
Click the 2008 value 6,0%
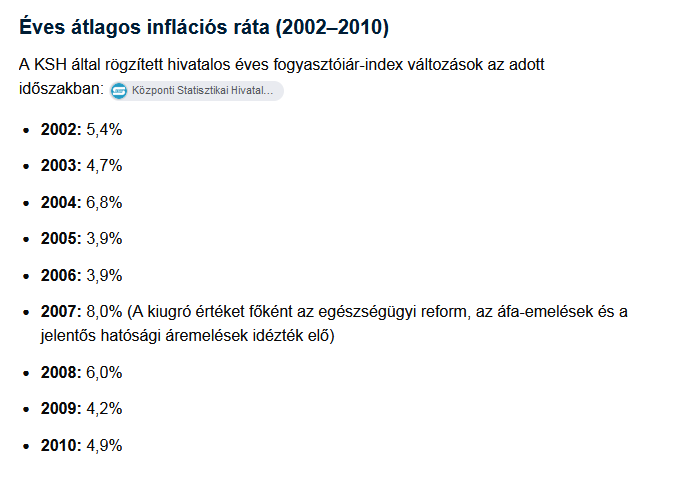104,373
